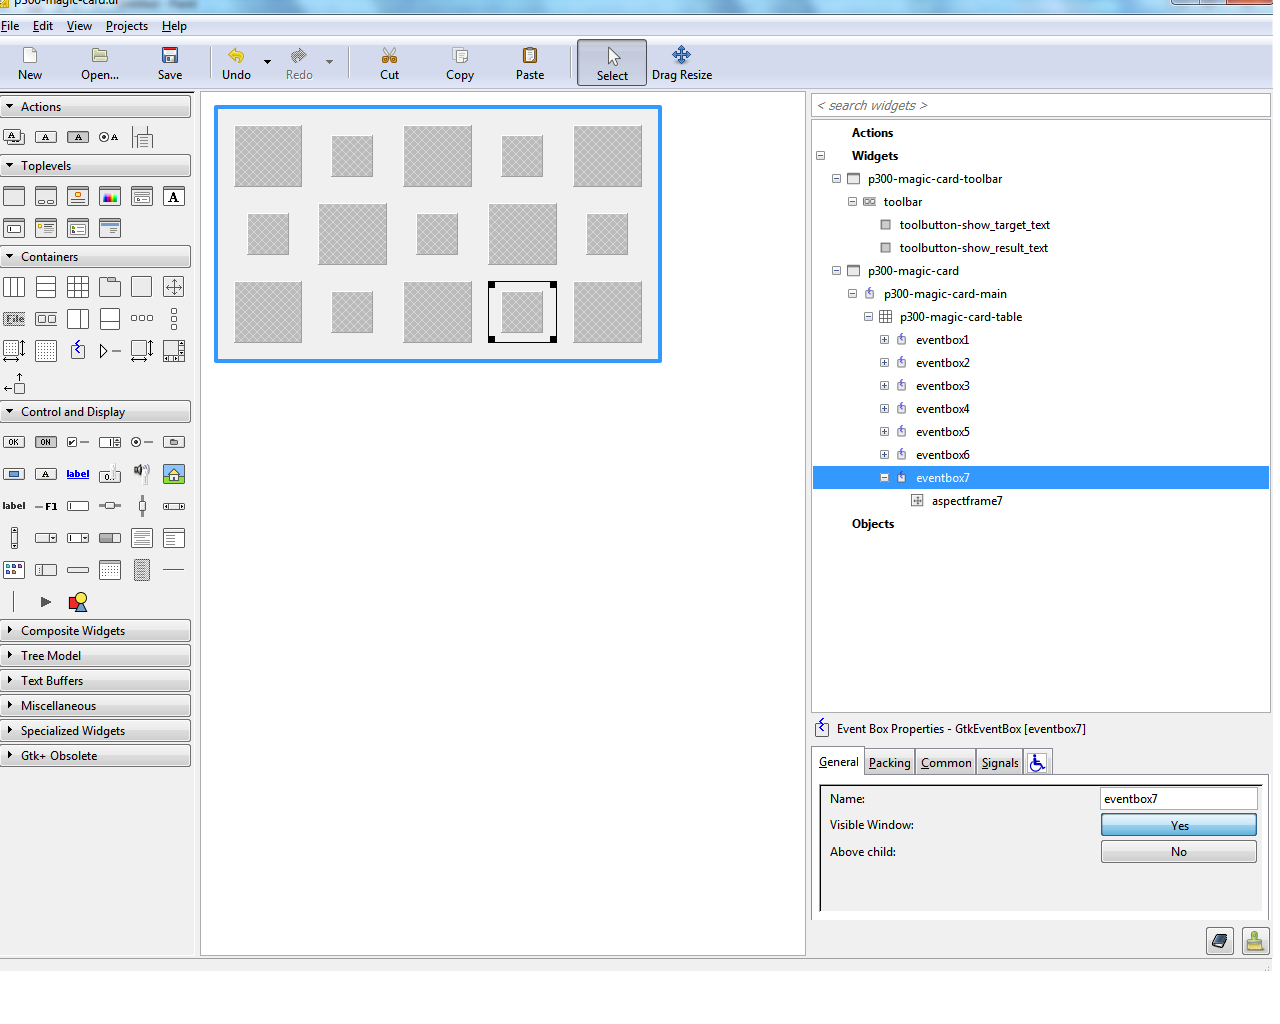Activate the Select pointer mode
Screen dimensions: 1280x1024
tap(612, 63)
